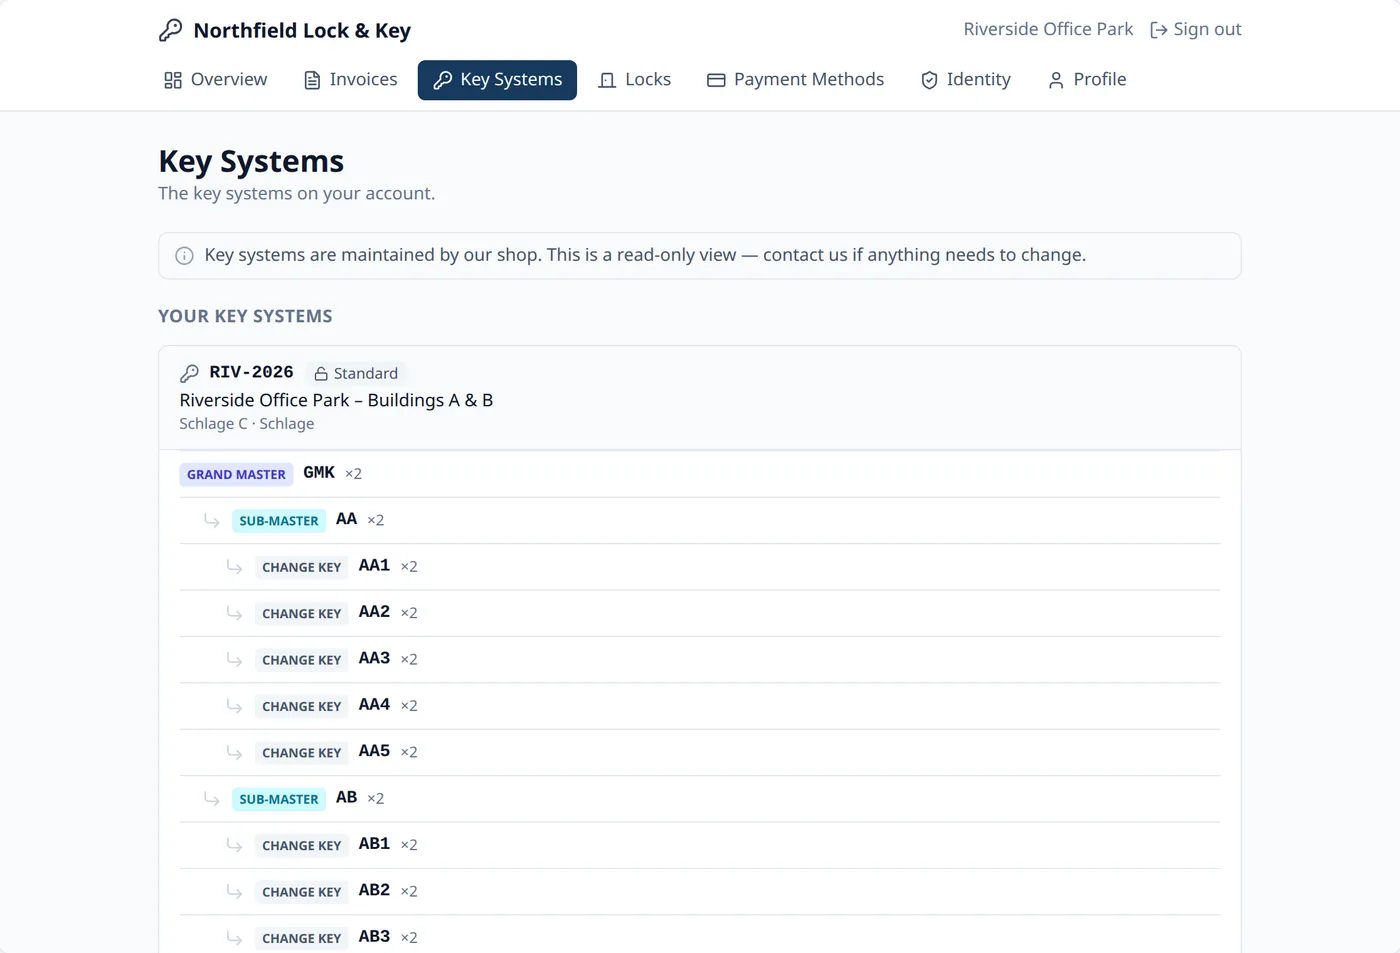
Task: Click the indent arrow beside sub-master AB
Action: point(212,798)
